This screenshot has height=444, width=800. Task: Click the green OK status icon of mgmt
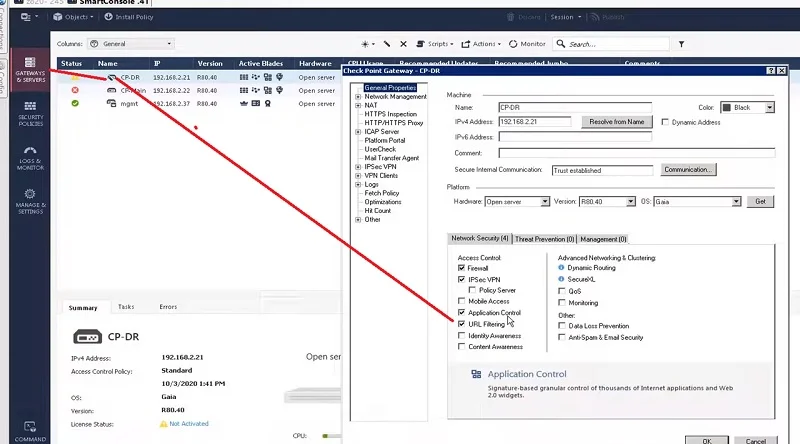click(75, 103)
